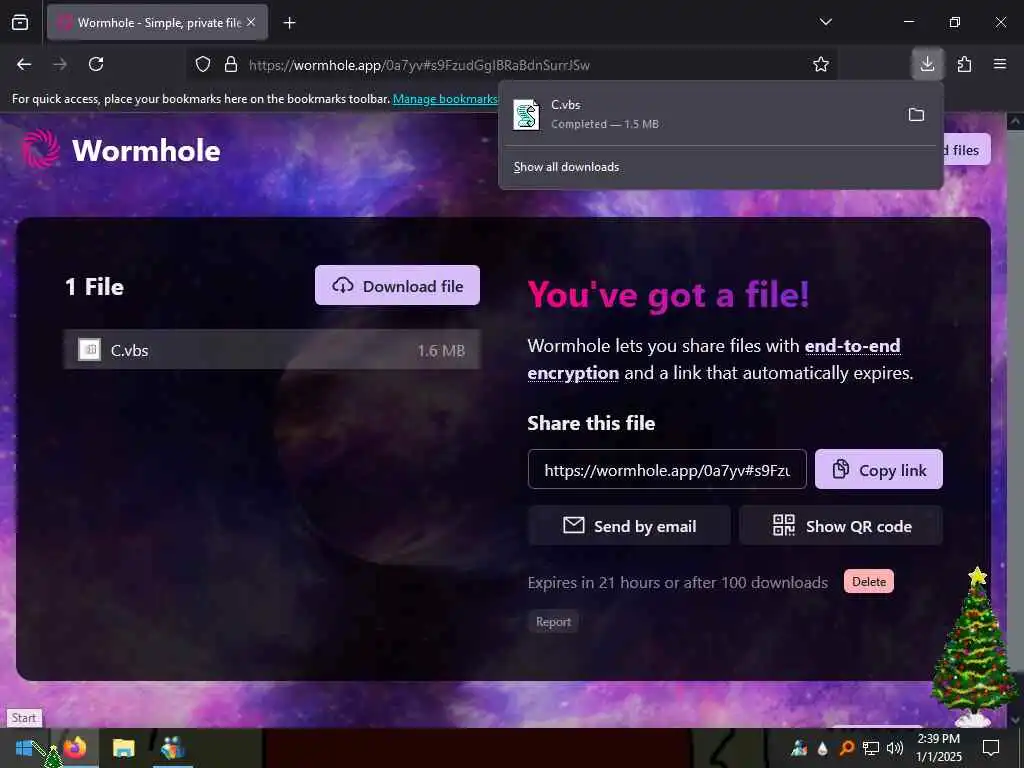Click the water drop tray icon
This screenshot has width=1024, height=768.
click(823, 748)
